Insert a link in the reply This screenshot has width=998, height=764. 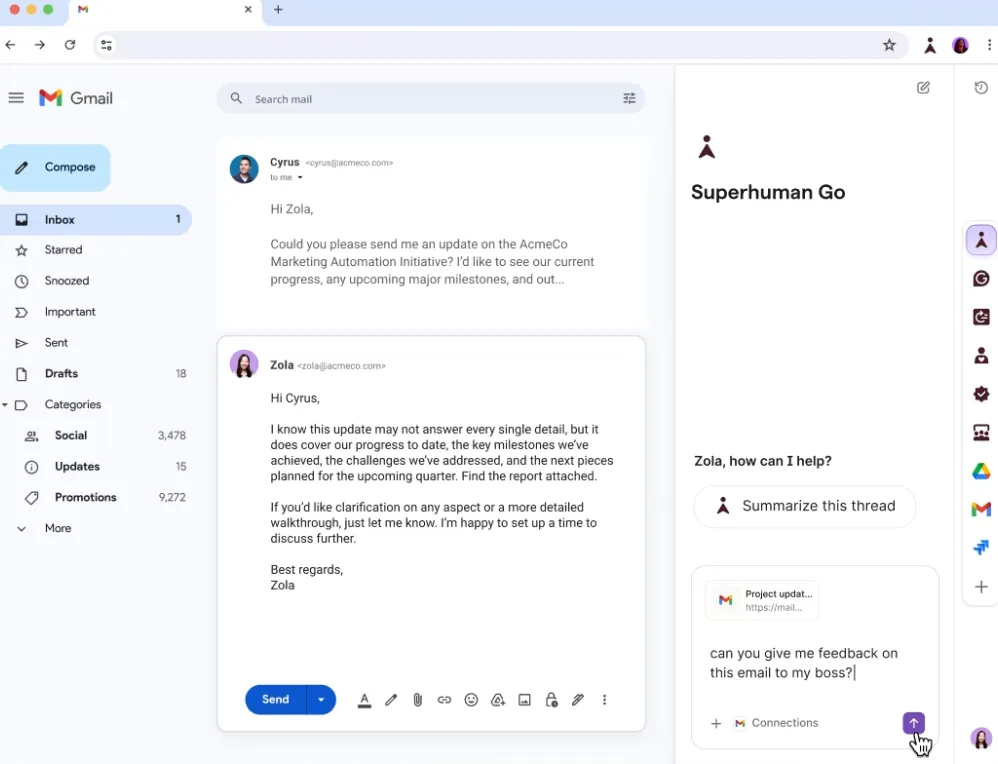[x=444, y=700]
